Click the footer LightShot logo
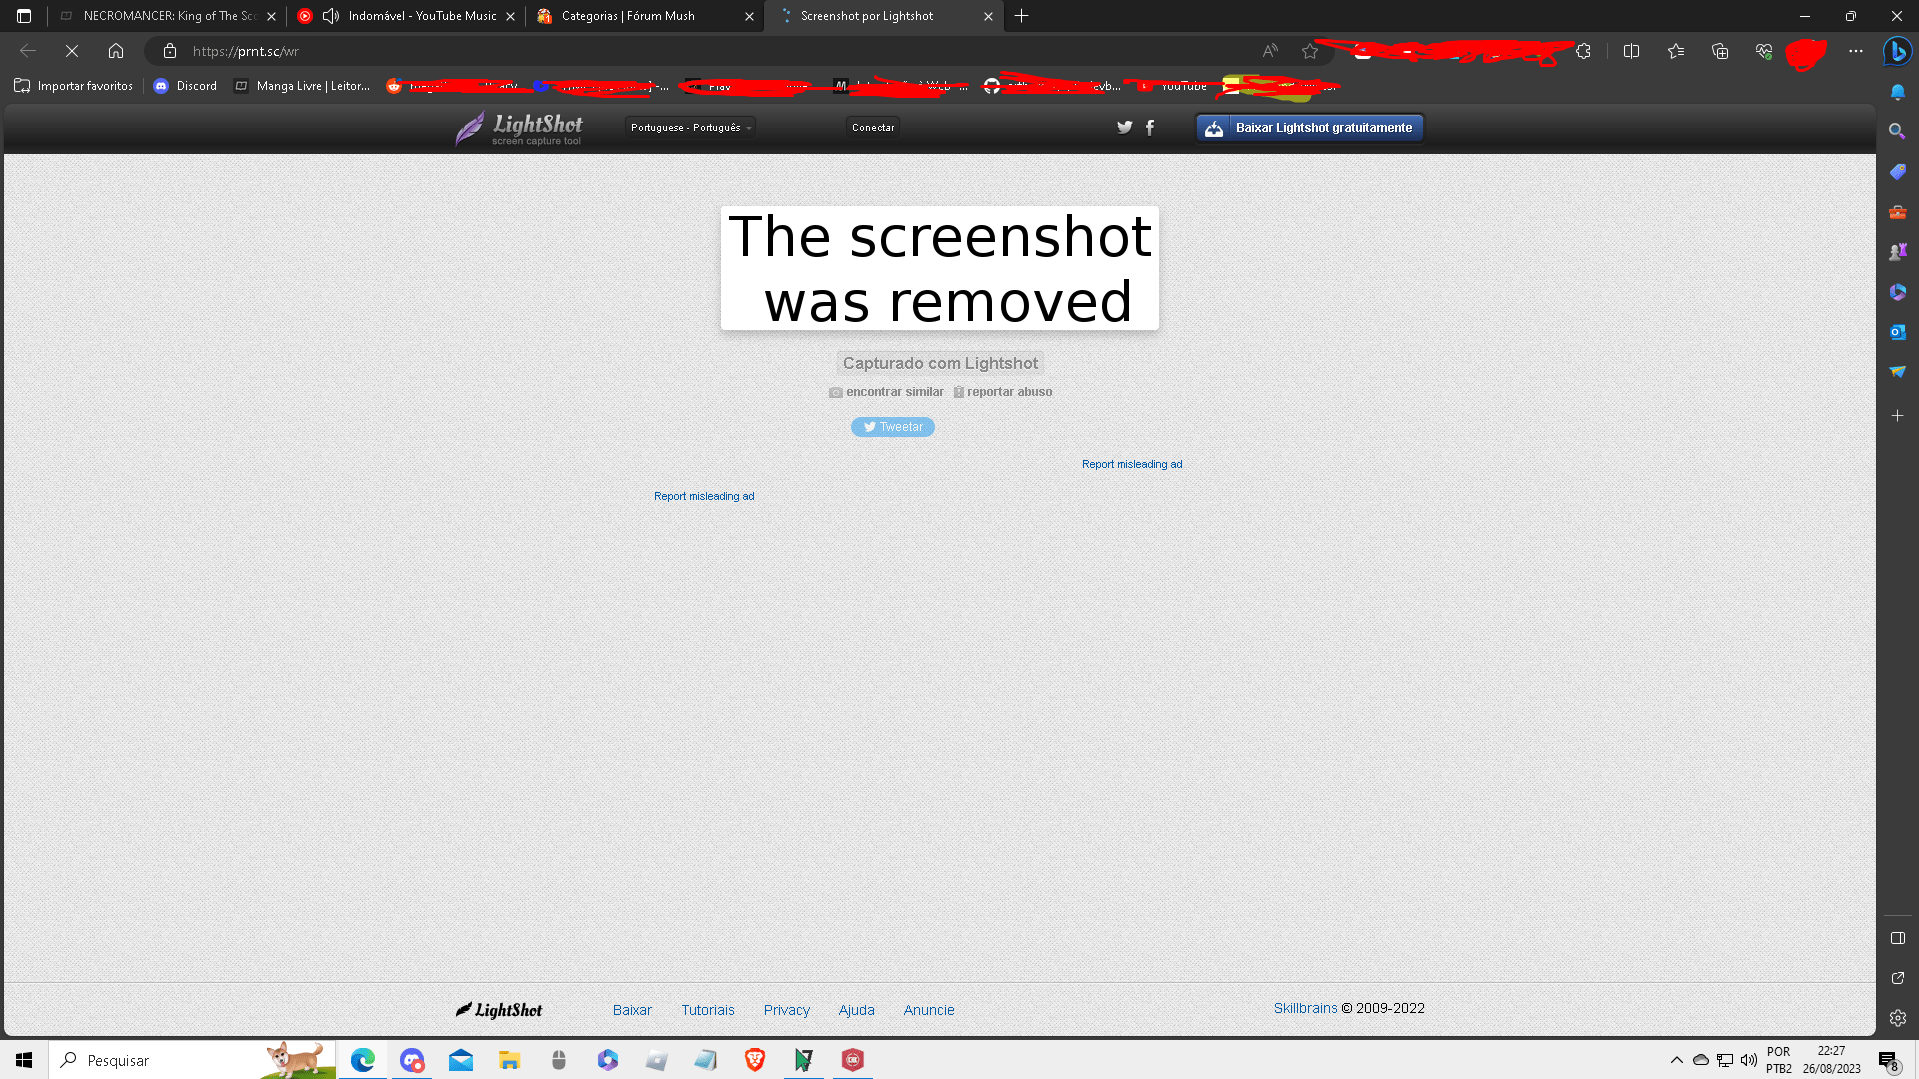 coord(499,1010)
